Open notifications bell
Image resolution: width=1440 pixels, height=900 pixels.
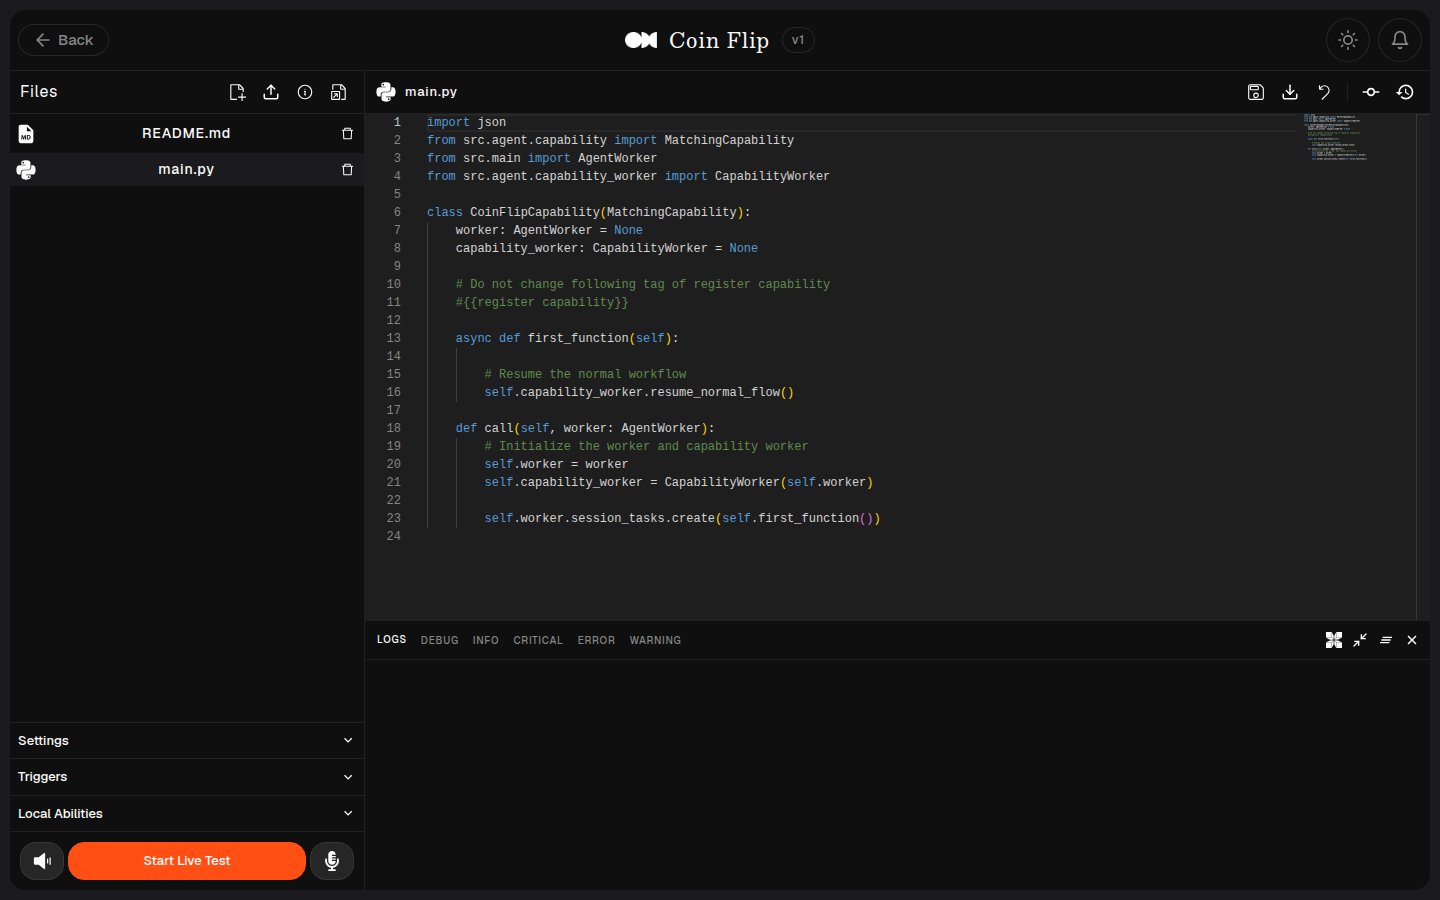point(1400,40)
